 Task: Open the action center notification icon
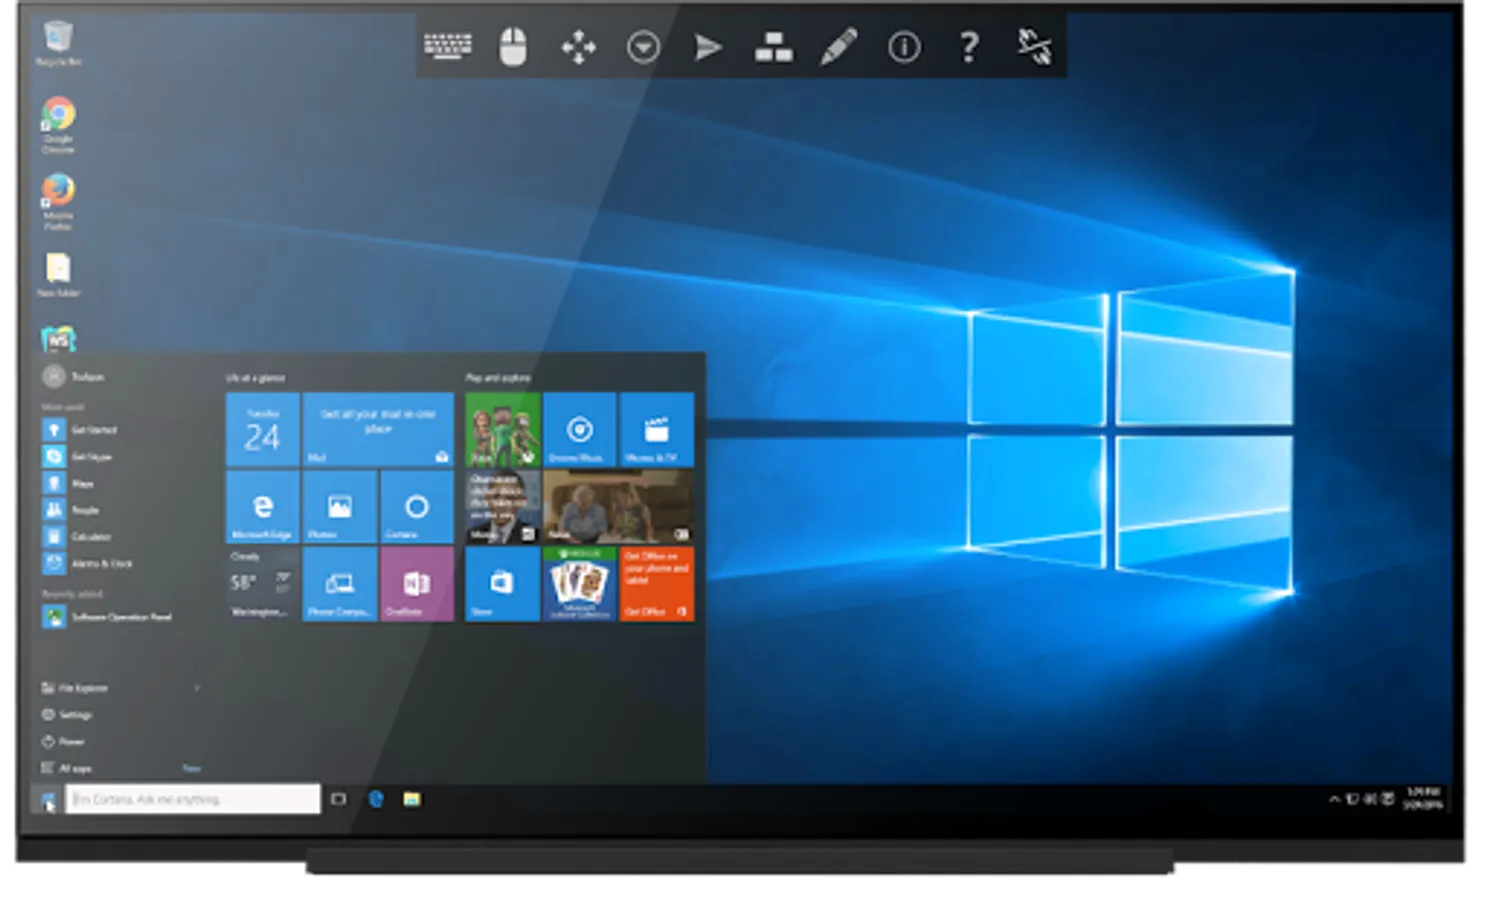point(1388,799)
